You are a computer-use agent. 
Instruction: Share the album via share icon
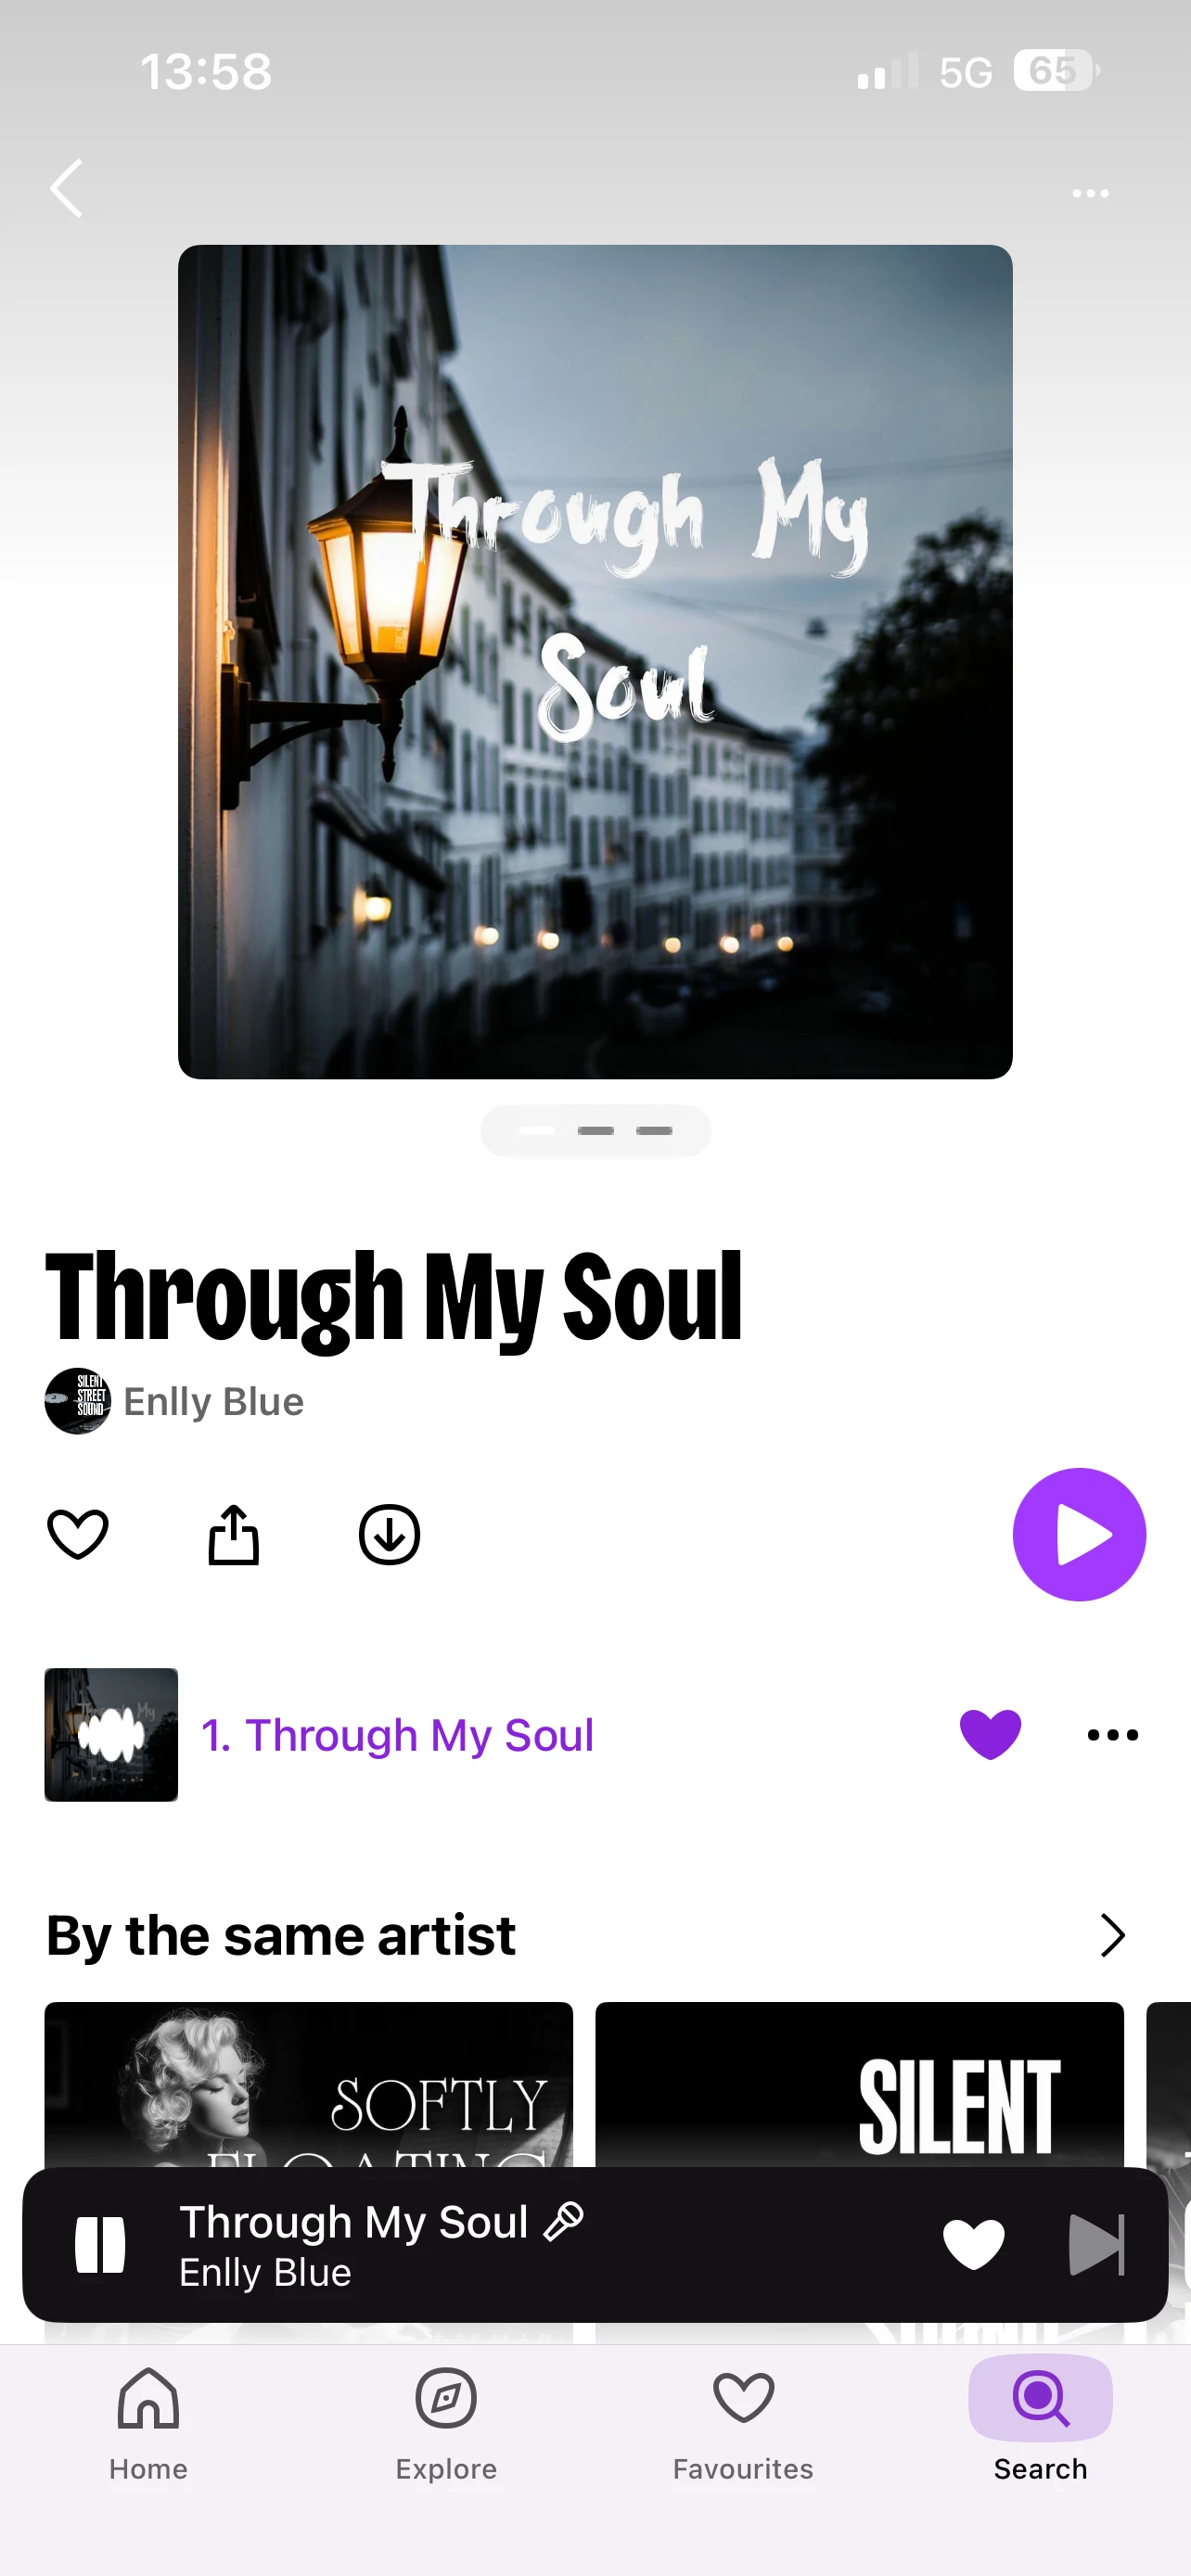(233, 1534)
